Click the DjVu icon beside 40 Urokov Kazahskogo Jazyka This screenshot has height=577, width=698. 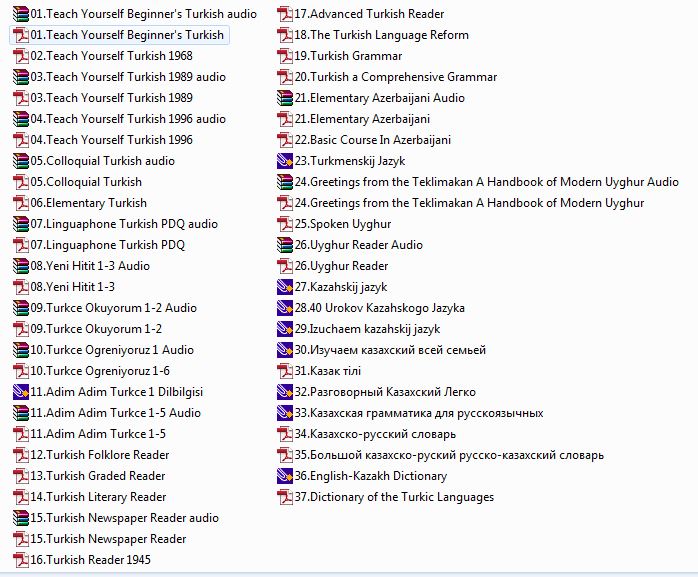(285, 308)
